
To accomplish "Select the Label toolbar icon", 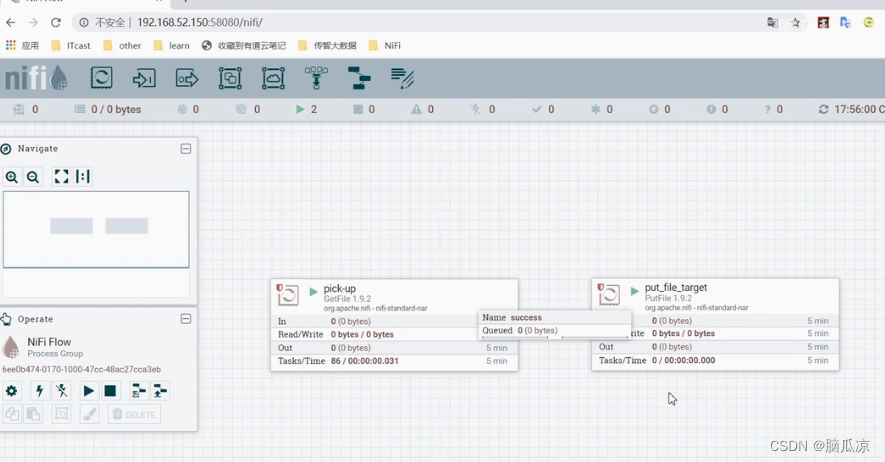I will pyautogui.click(x=402, y=78).
